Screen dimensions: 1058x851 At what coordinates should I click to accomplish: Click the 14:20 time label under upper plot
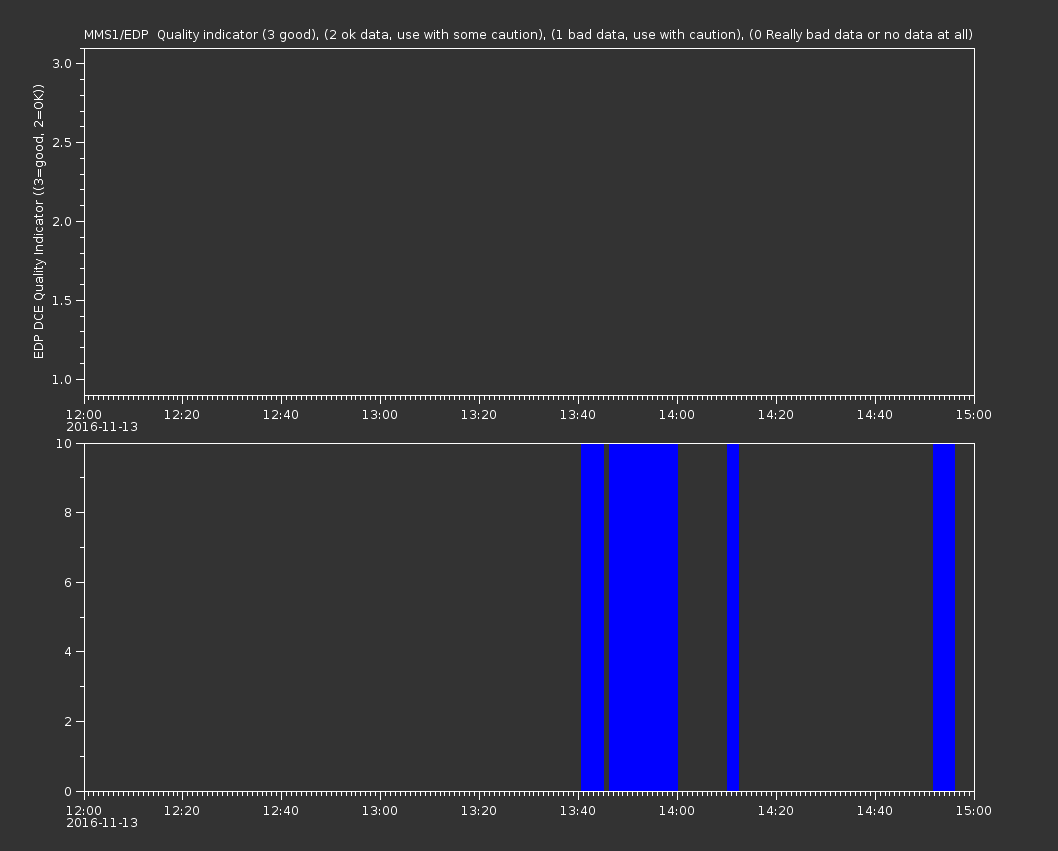[776, 414]
